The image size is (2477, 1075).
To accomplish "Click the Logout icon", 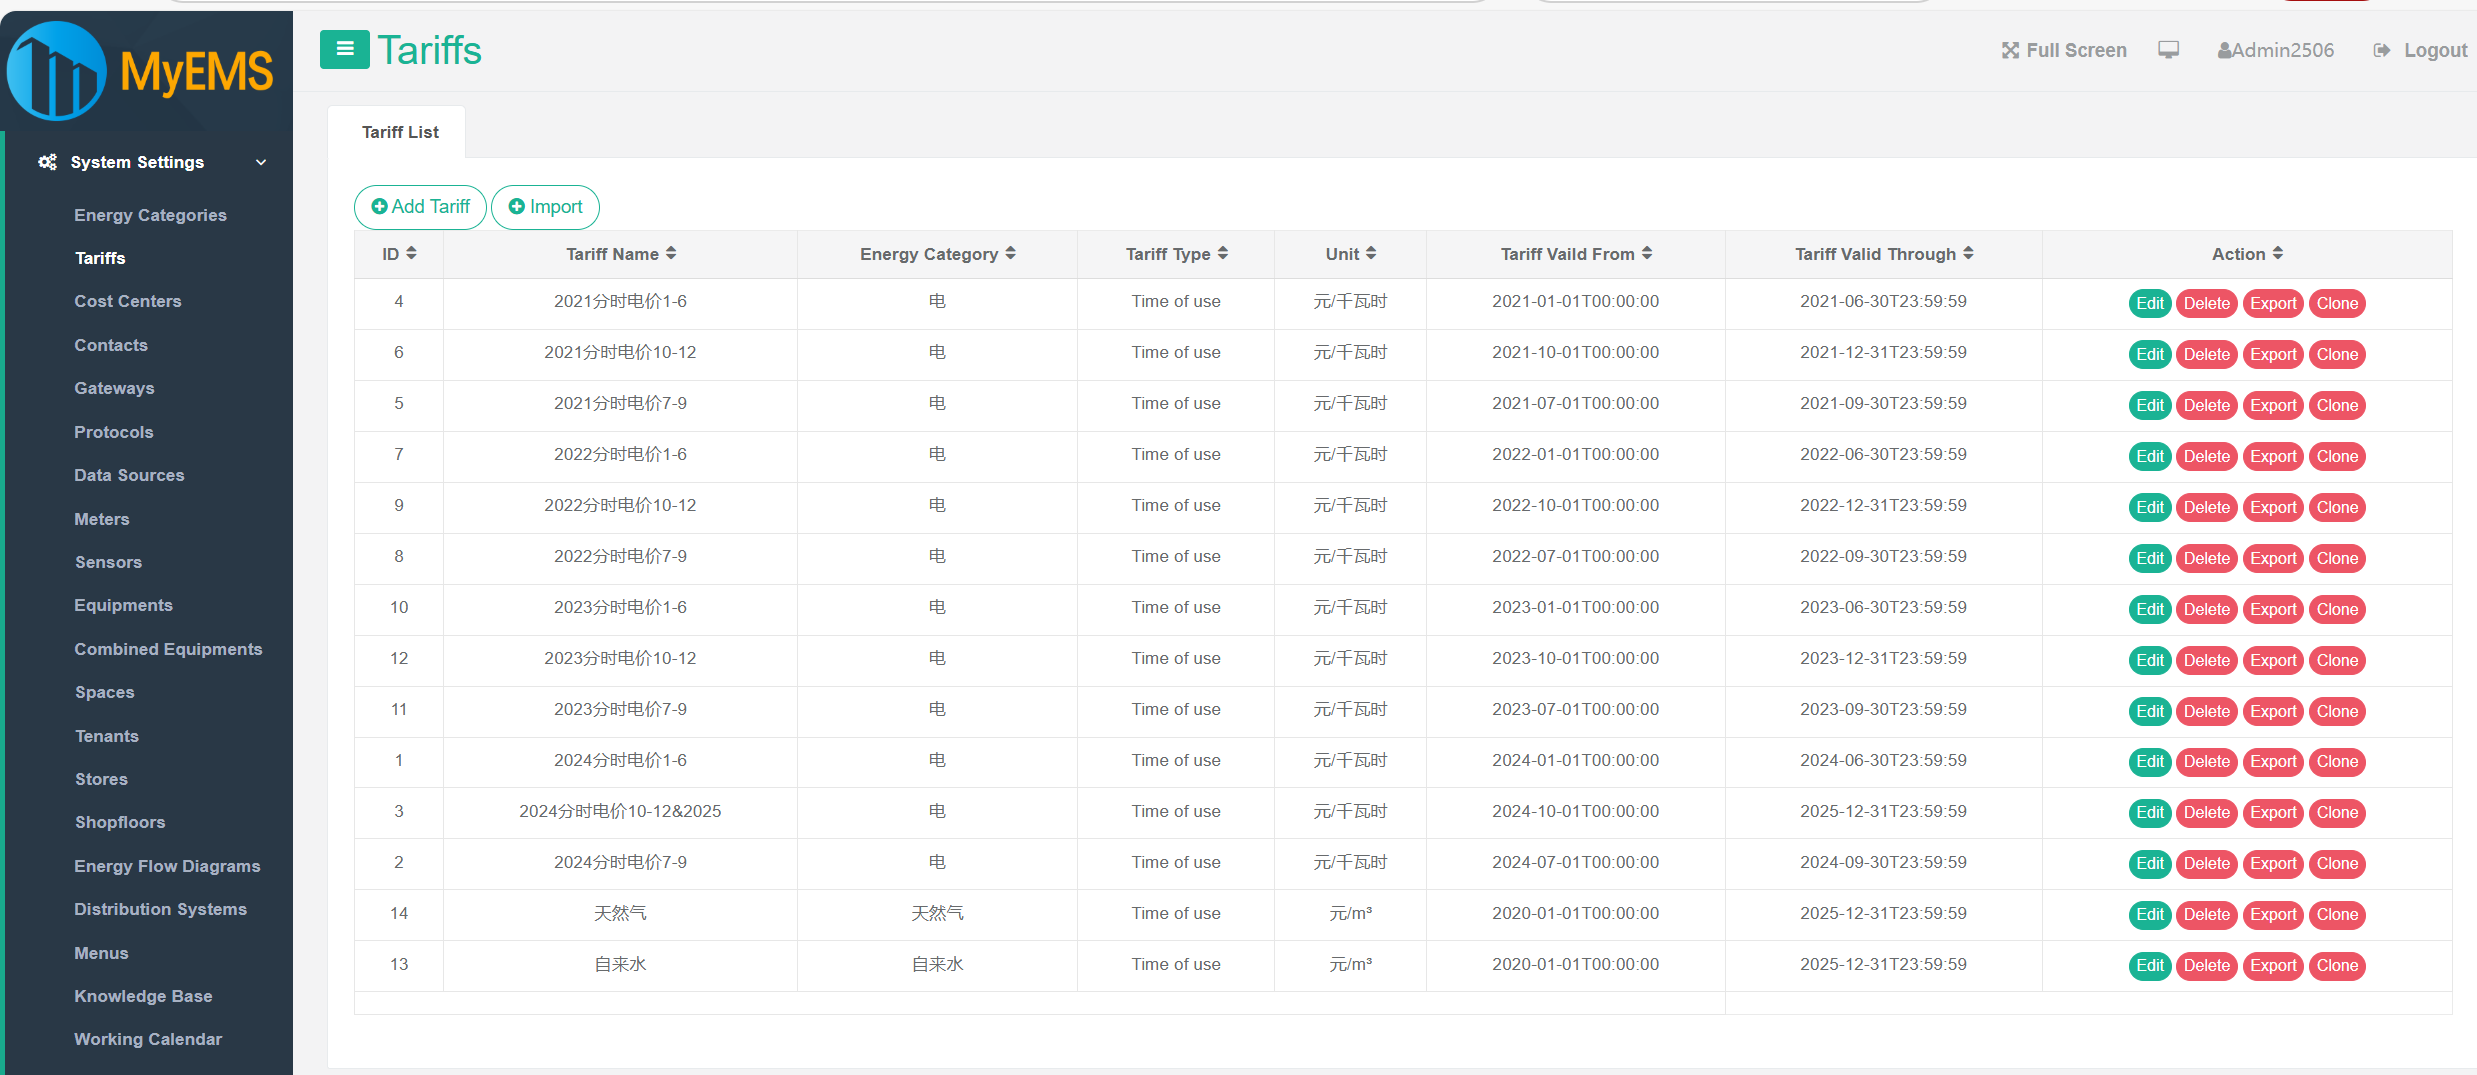I will (2381, 50).
